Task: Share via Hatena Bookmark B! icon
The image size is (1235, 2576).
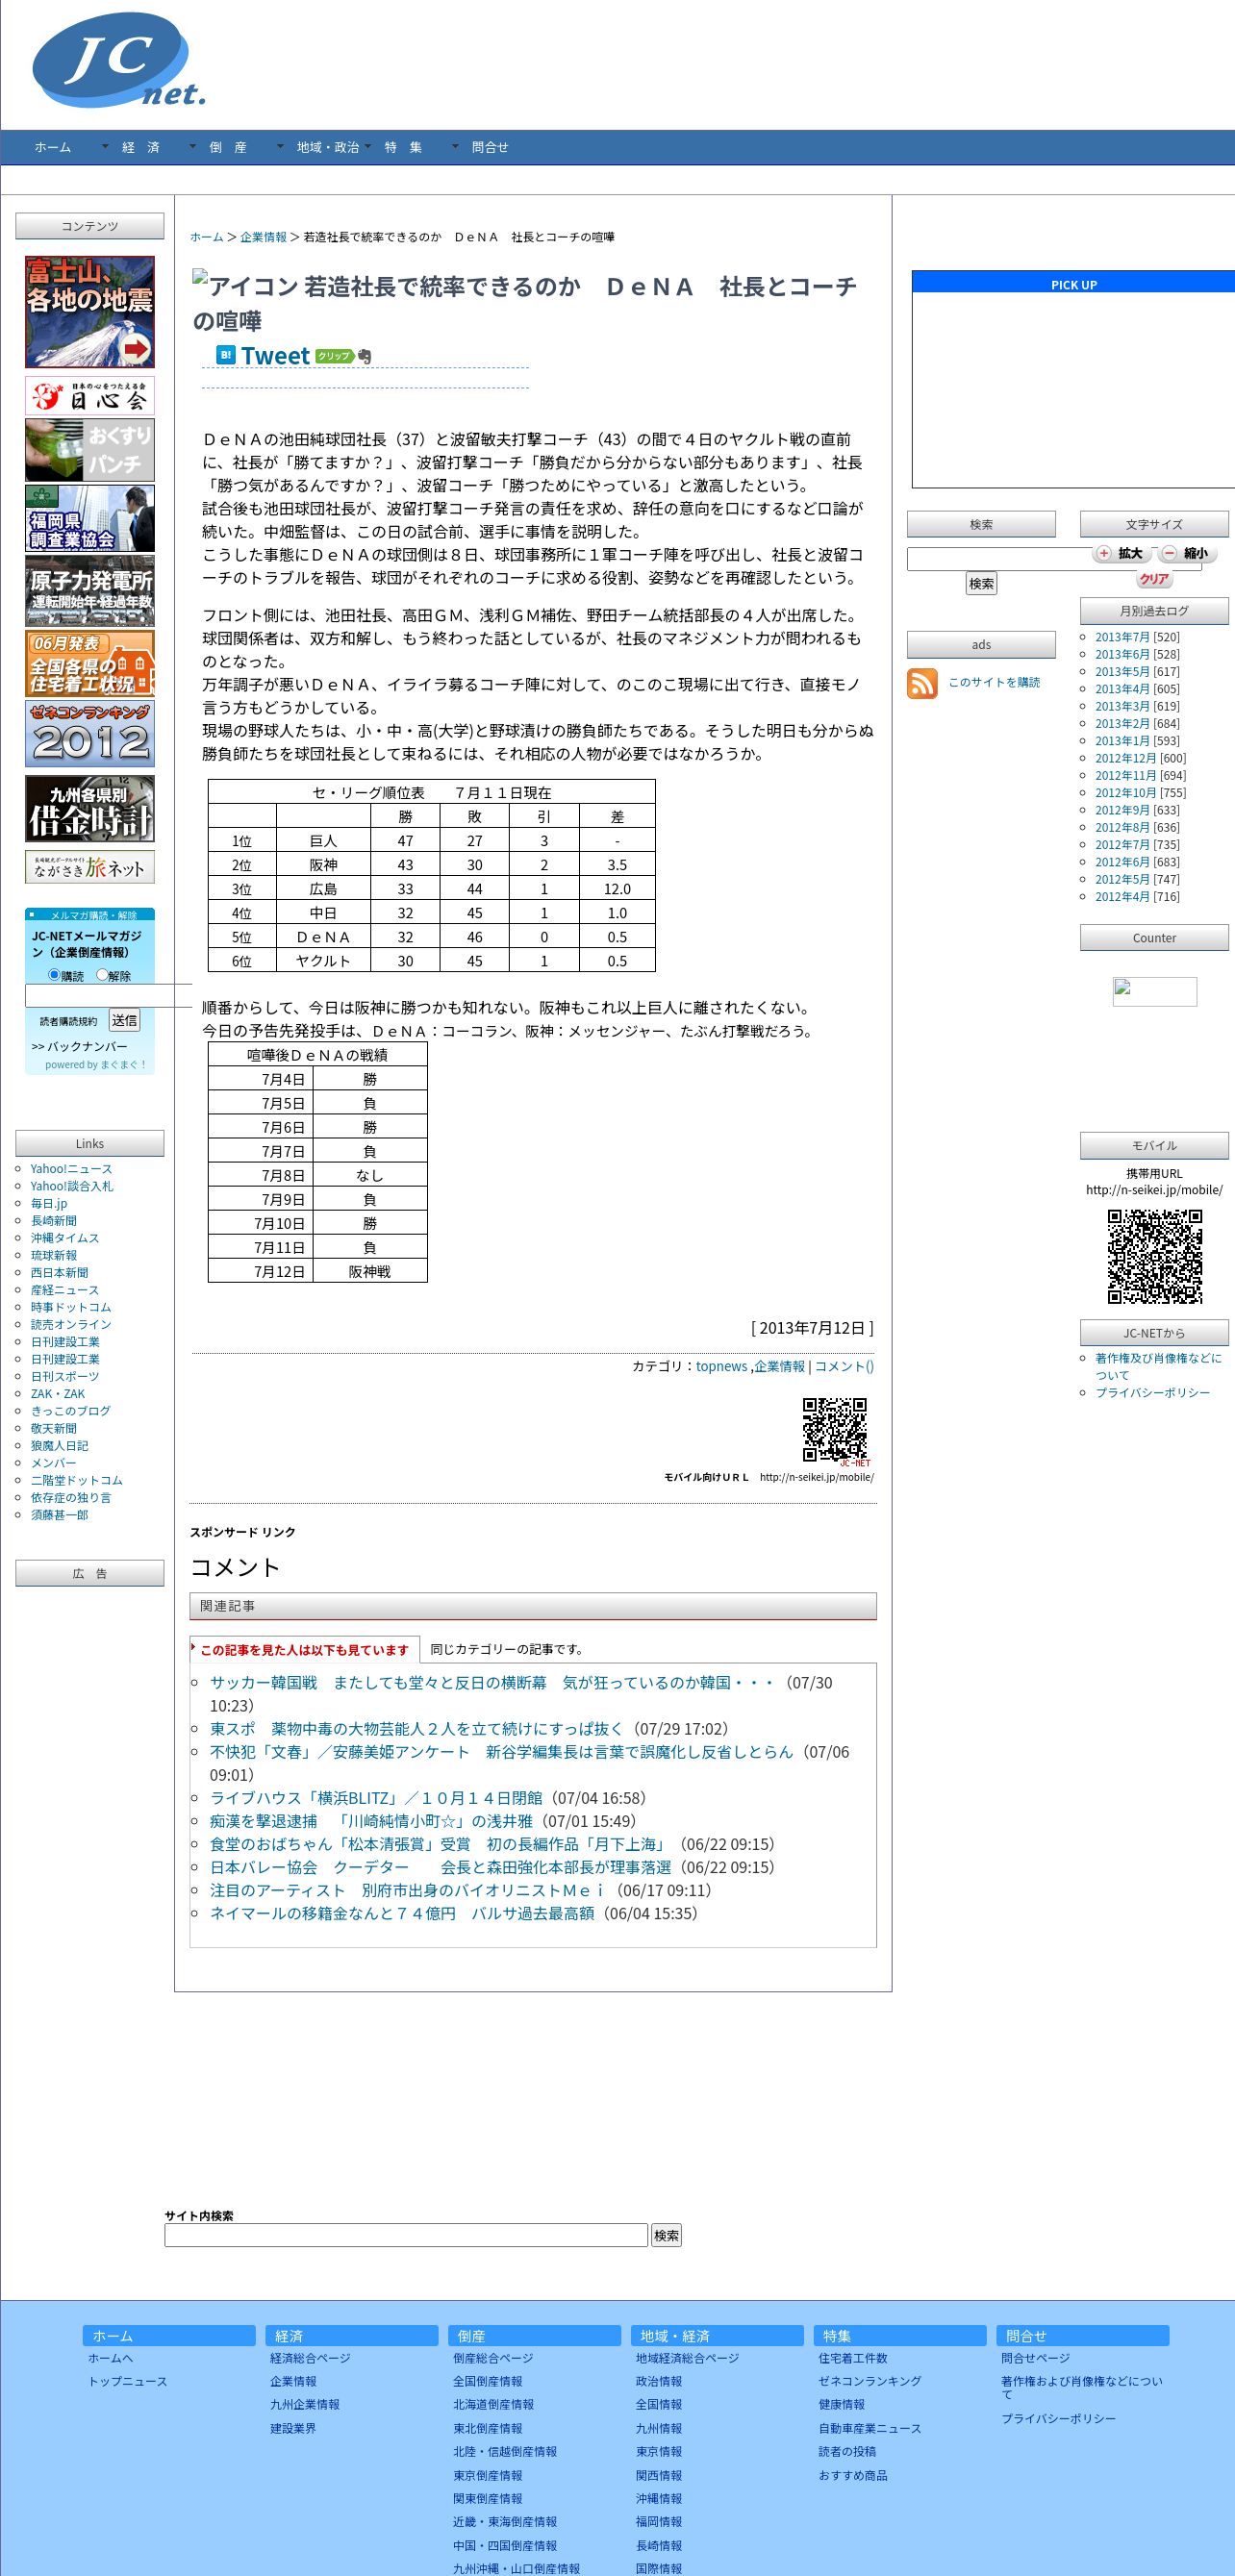Action: [x=226, y=355]
